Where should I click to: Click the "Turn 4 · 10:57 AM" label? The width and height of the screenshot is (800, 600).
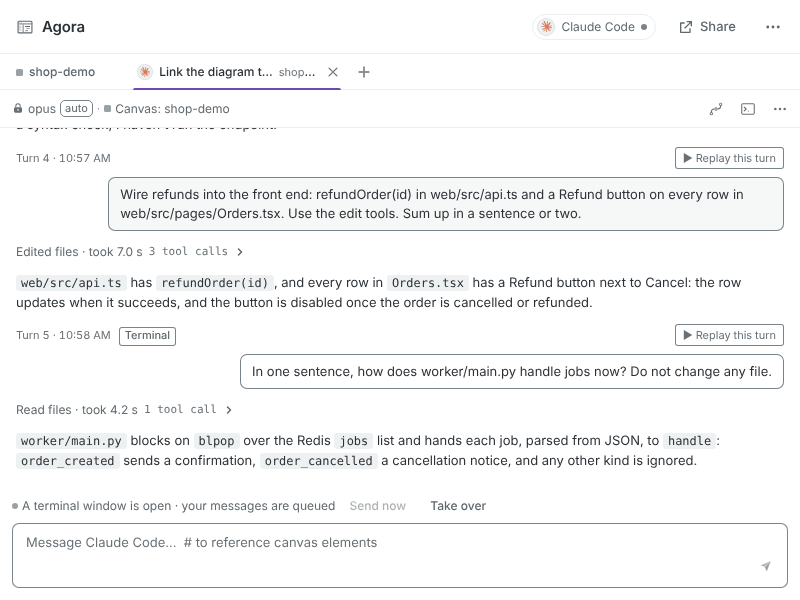[x=63, y=158]
